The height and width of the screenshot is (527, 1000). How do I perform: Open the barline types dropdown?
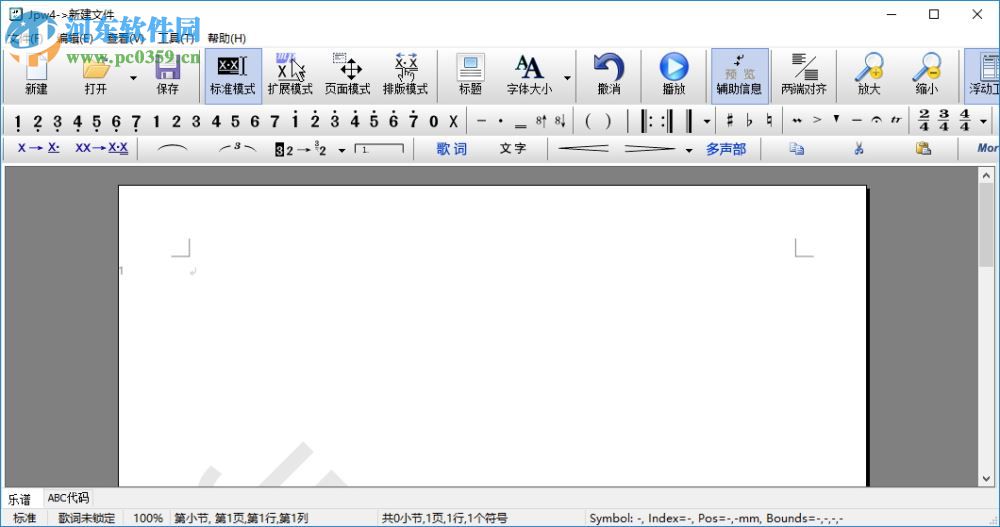707,121
